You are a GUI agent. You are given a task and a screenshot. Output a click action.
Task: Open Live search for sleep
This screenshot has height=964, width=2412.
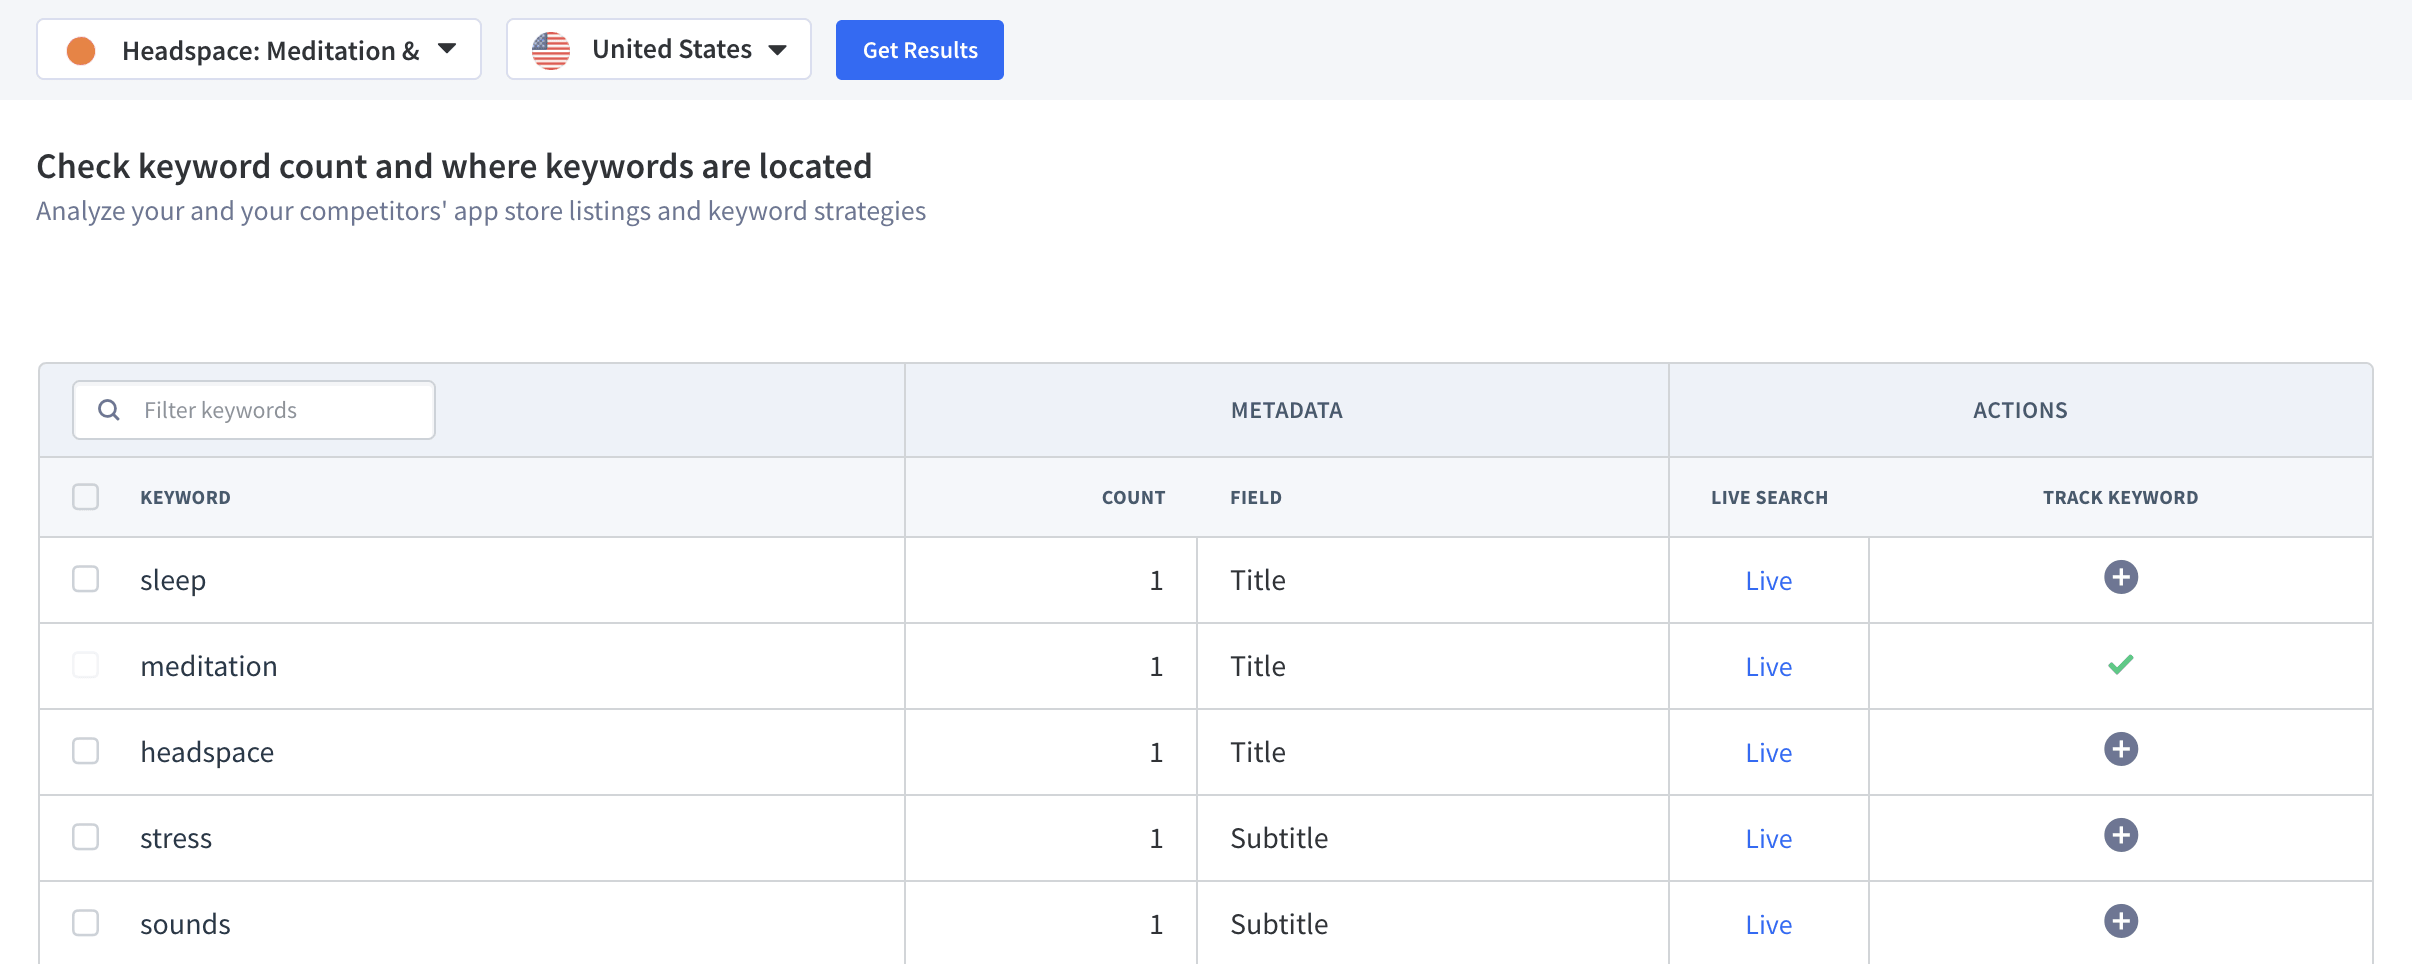tap(1768, 581)
